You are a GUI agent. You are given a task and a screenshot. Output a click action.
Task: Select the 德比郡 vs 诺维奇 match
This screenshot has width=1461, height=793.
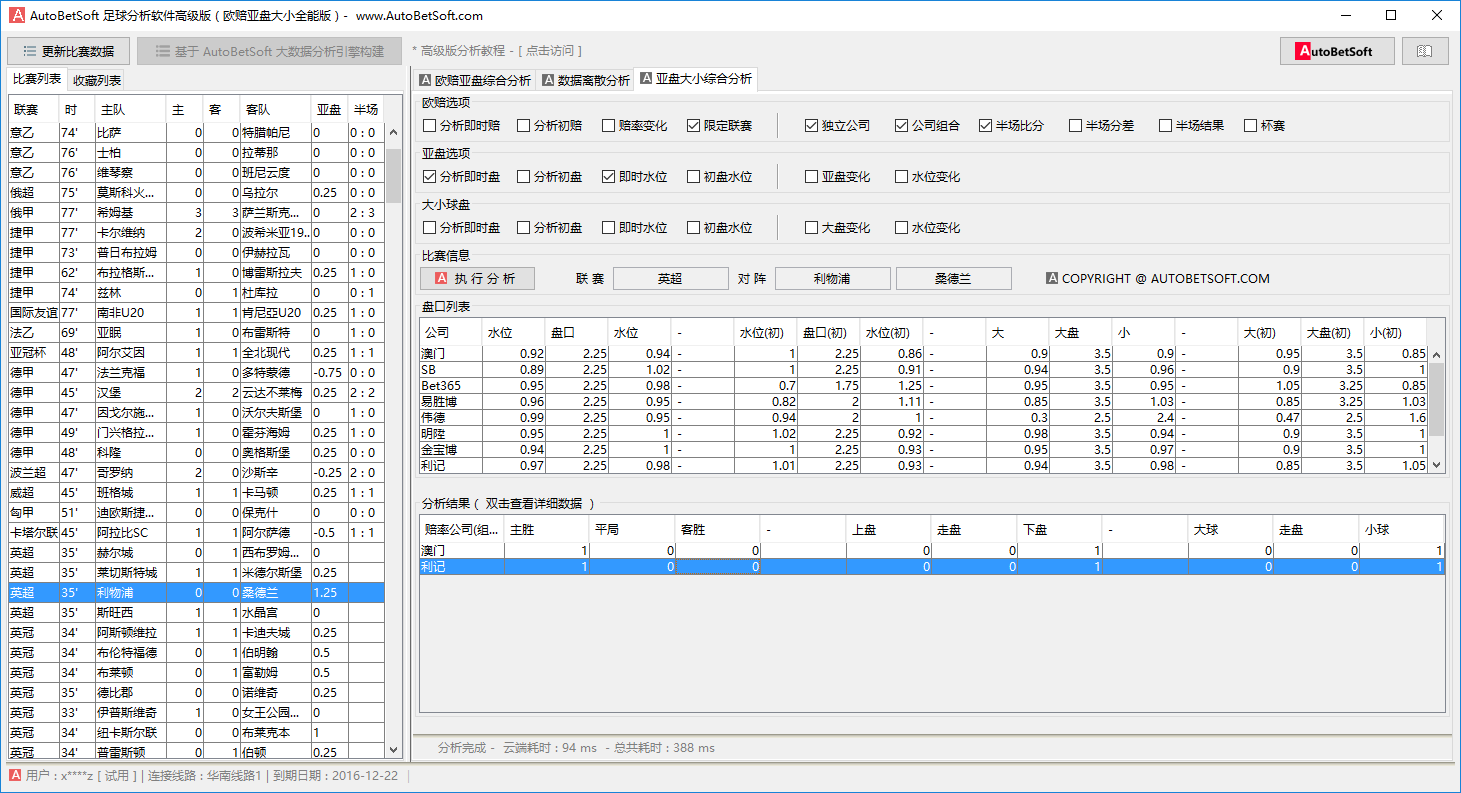pyautogui.click(x=196, y=692)
